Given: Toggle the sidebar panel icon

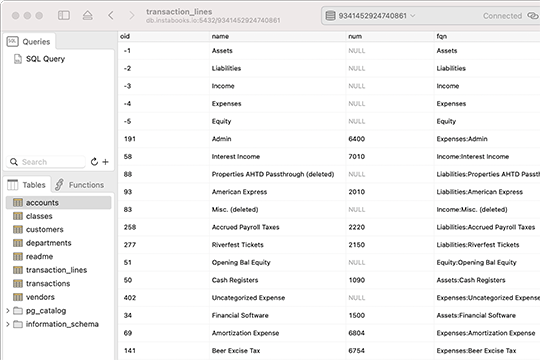Looking at the screenshot, I should click(x=64, y=16).
